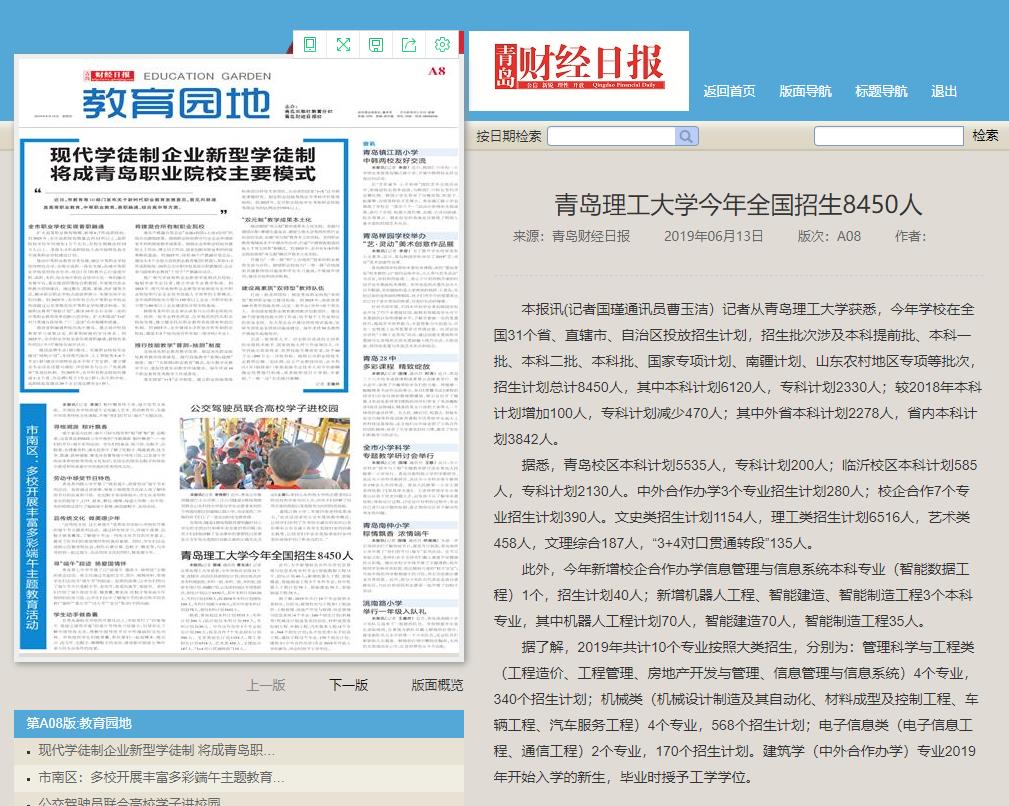The image size is (1009, 806).
Task: Click the 青岛财经日报 newspaper logo
Action: tap(579, 70)
